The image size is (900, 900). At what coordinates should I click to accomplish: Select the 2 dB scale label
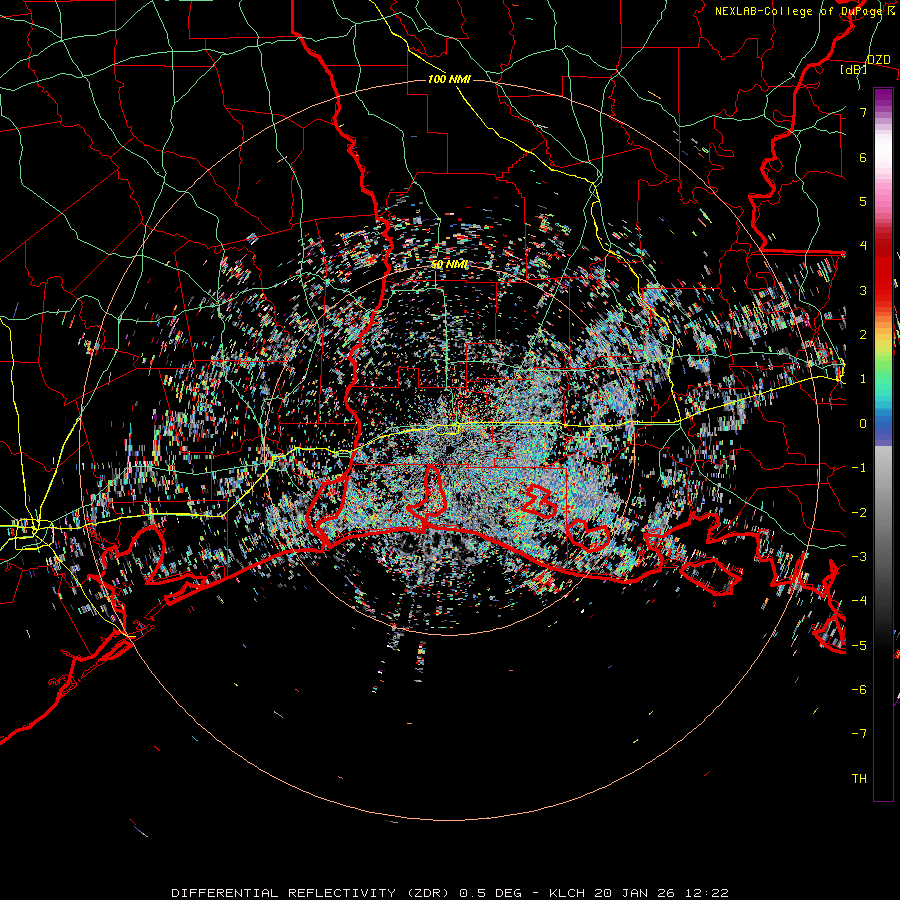coord(863,335)
